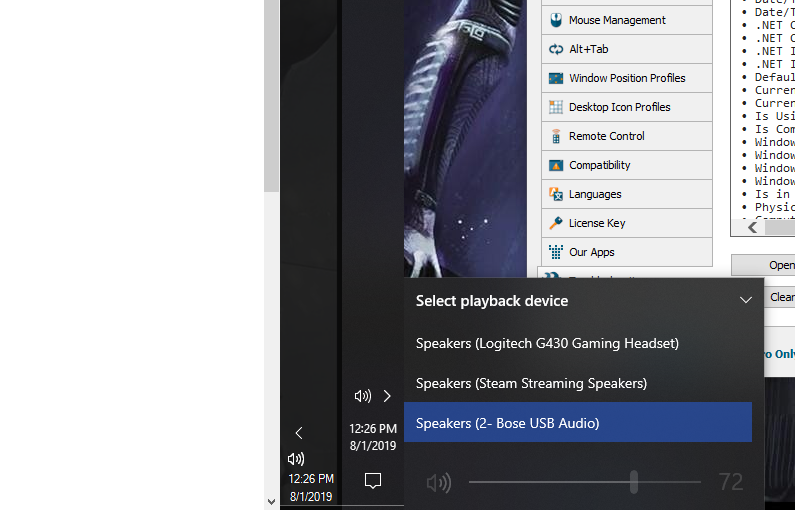Click the right-pointing chevron beside taskbar speaker
This screenshot has height=514, width=795.
(x=387, y=396)
